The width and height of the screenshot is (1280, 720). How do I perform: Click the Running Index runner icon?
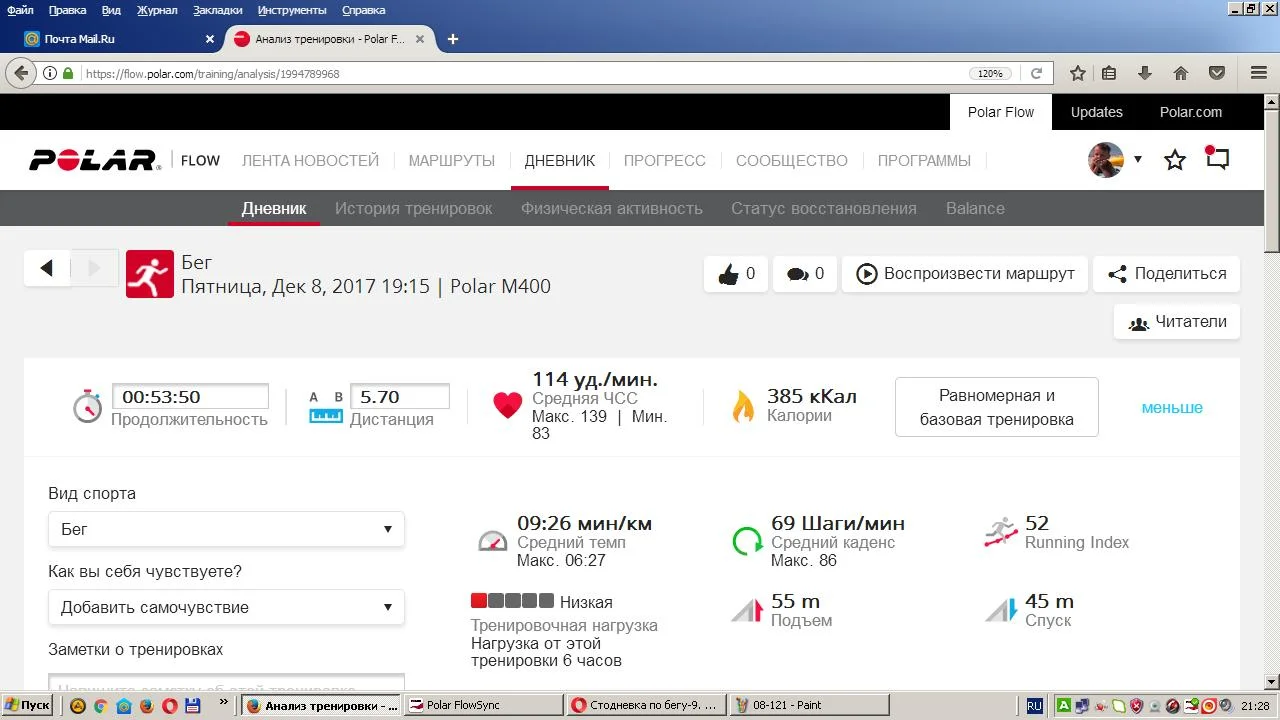tap(1001, 532)
